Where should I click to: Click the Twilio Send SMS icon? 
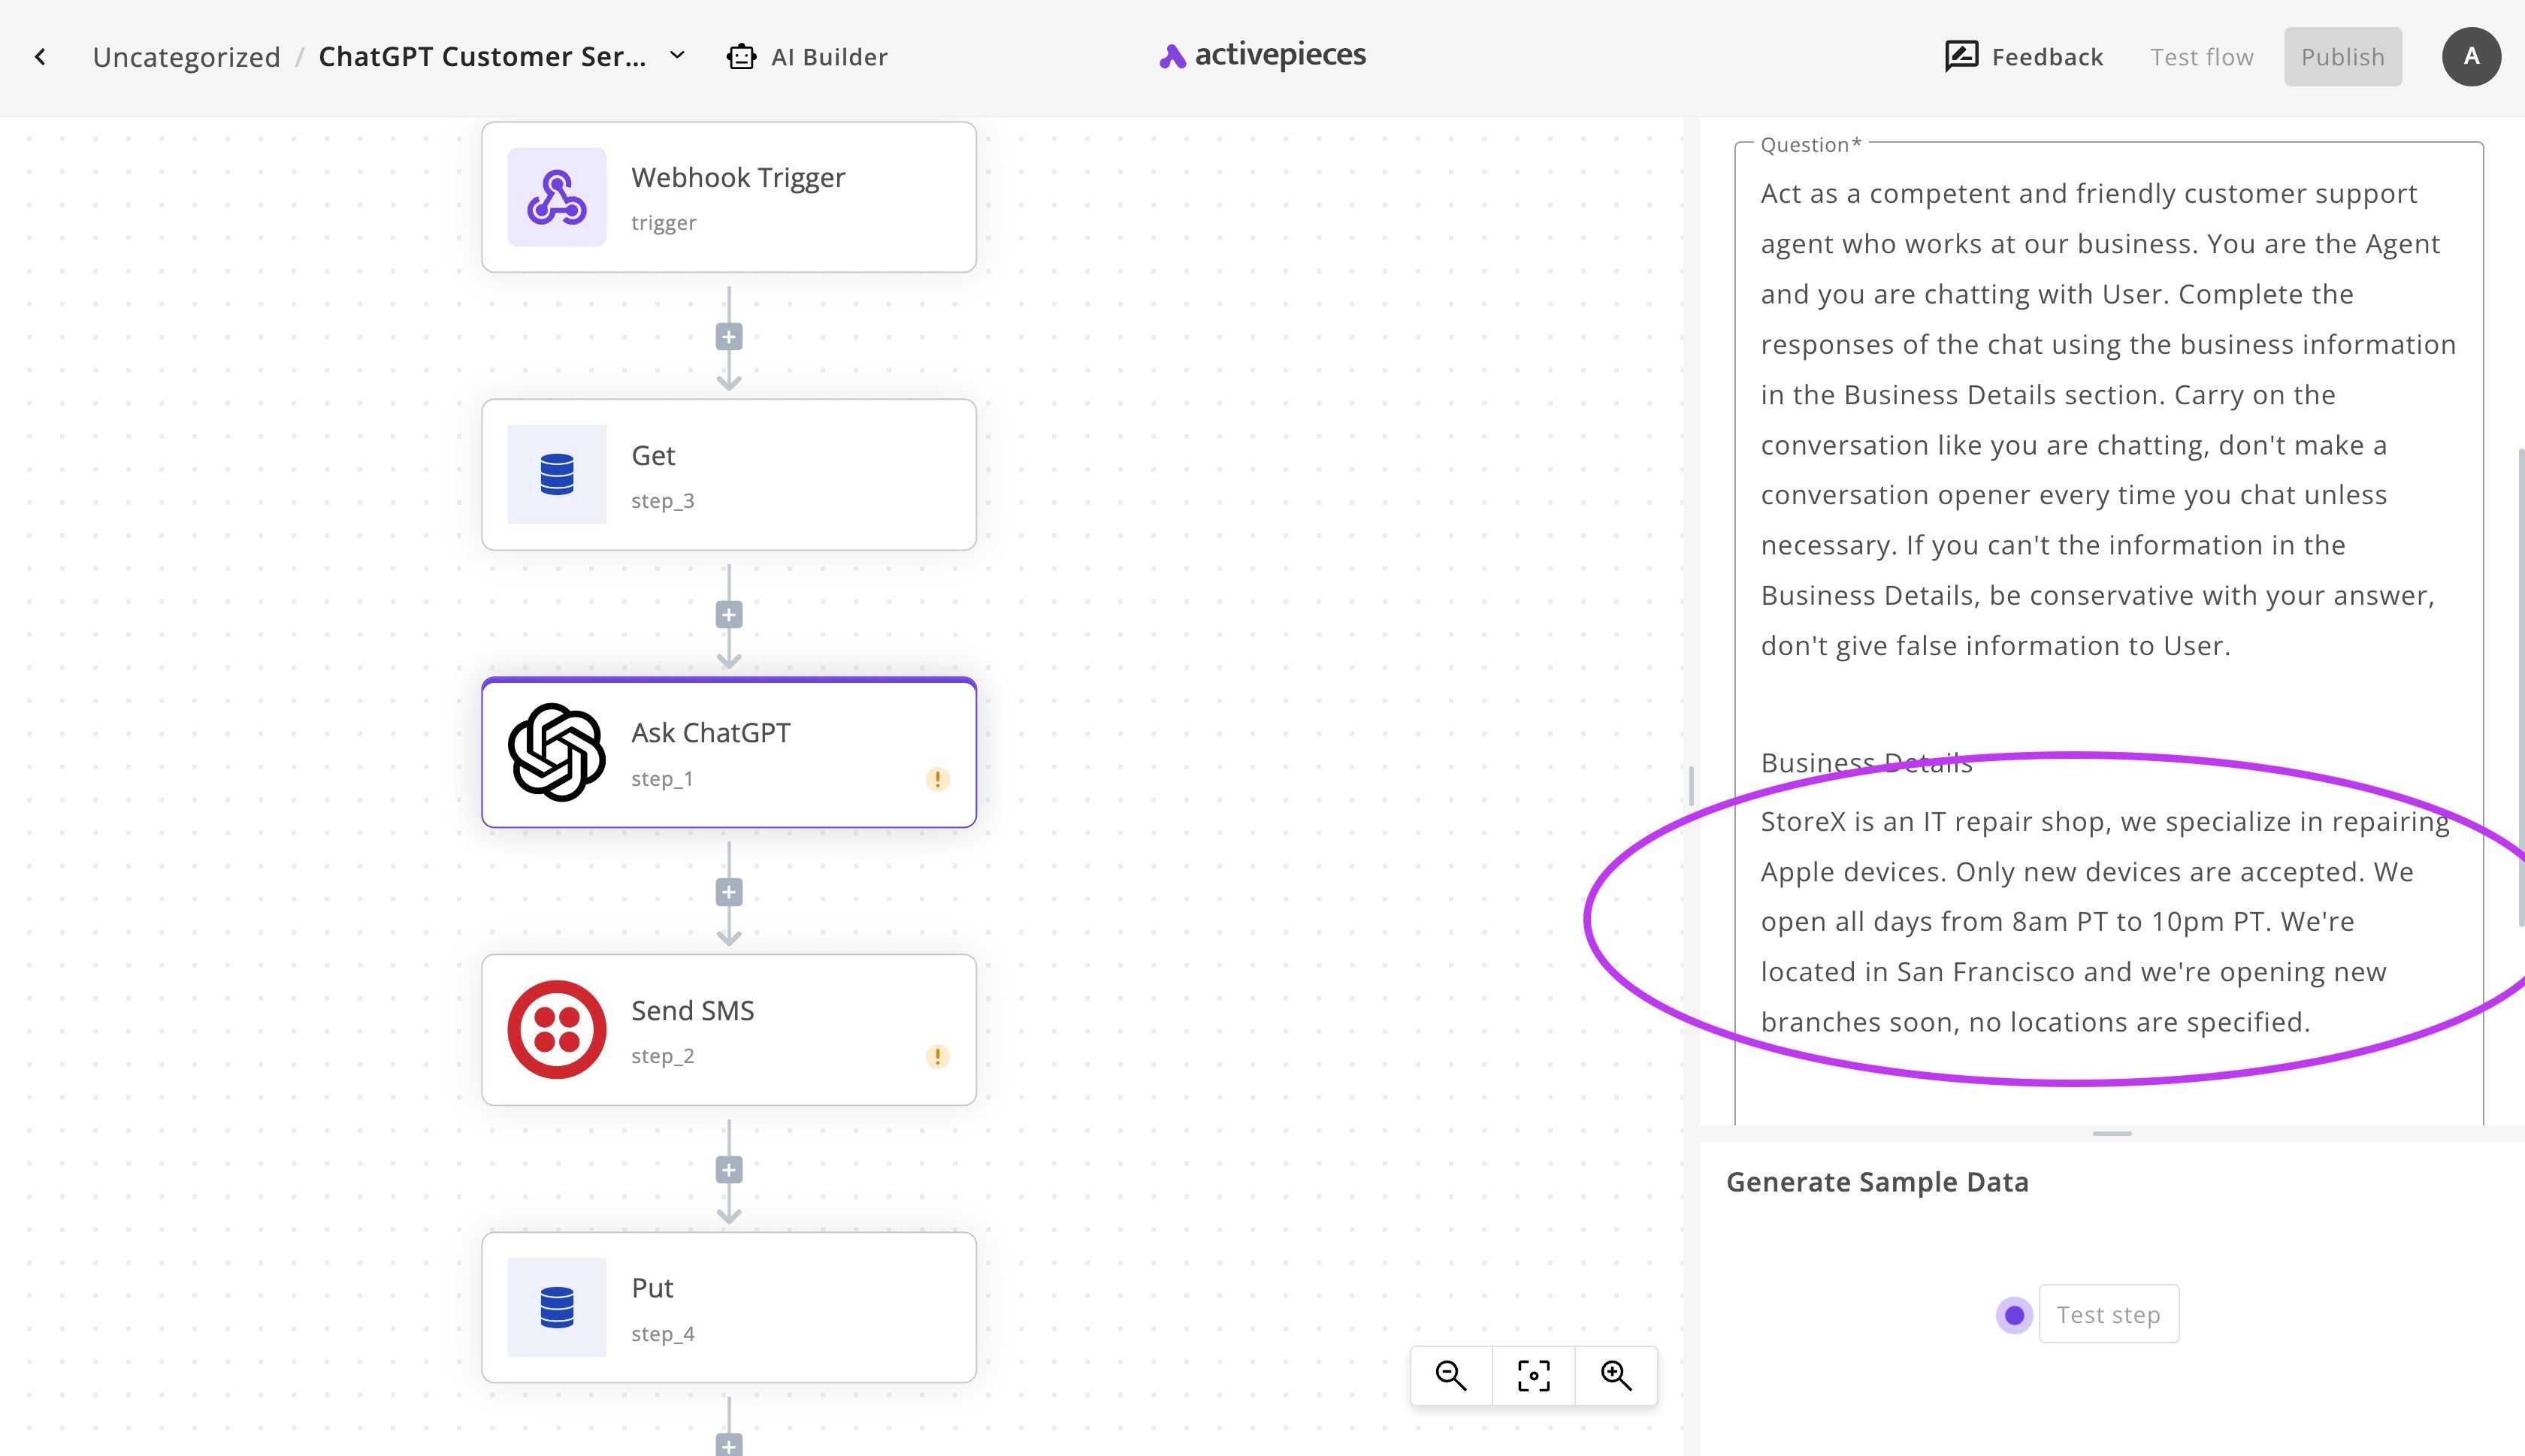tap(557, 1030)
